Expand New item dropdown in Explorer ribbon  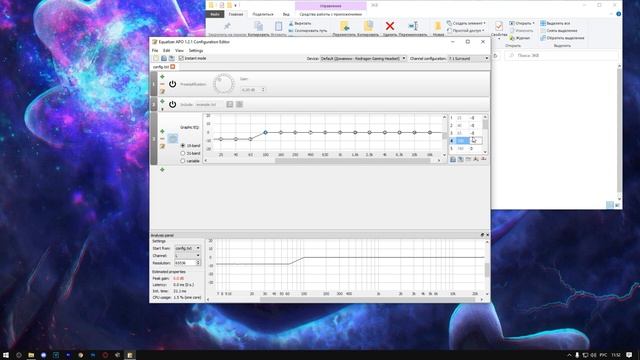click(484, 23)
